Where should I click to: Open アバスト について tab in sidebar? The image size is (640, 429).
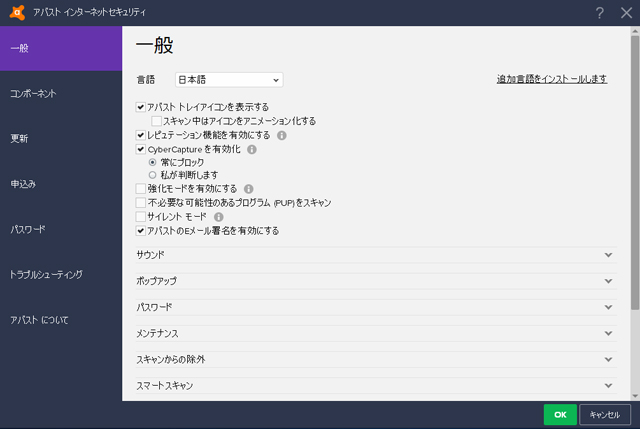61,320
